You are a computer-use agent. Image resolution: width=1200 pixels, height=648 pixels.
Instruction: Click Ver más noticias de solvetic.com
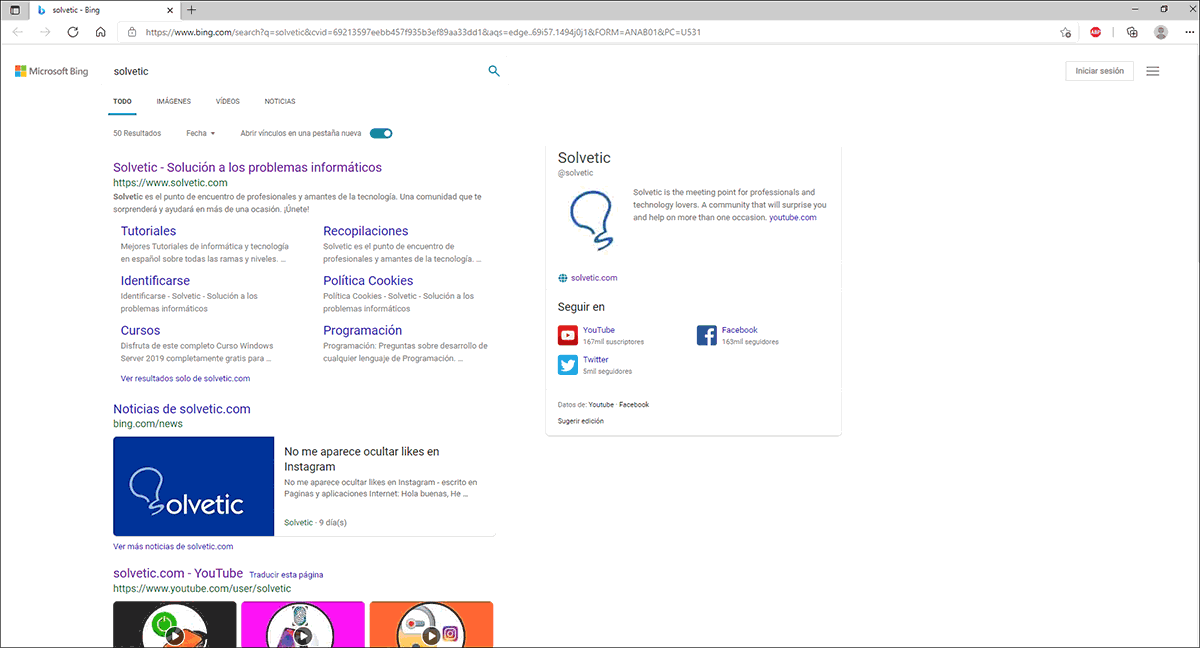coord(173,546)
